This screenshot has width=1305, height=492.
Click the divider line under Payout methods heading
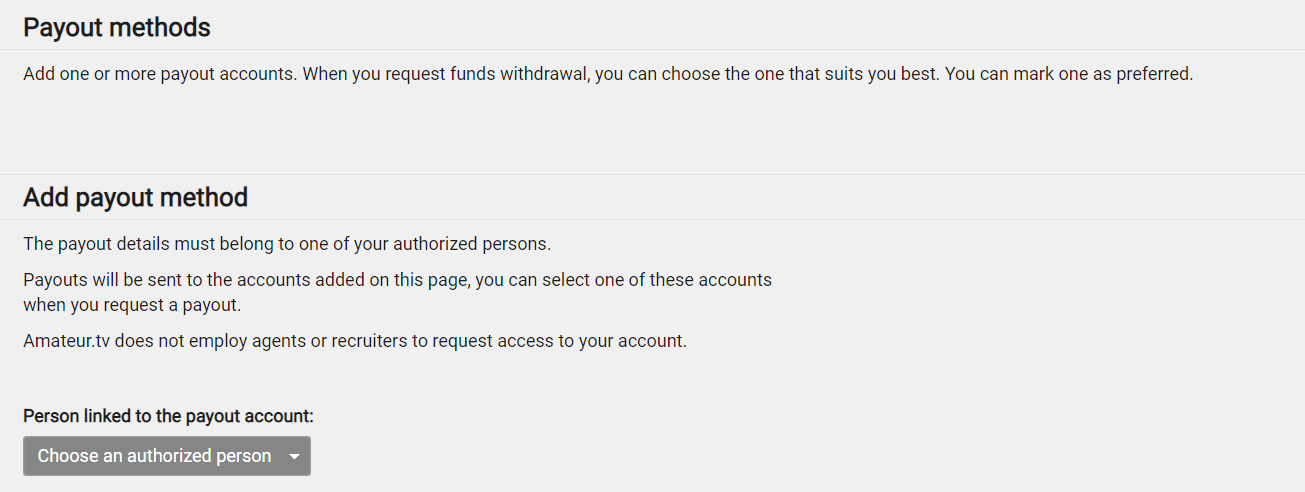pyautogui.click(x=652, y=50)
